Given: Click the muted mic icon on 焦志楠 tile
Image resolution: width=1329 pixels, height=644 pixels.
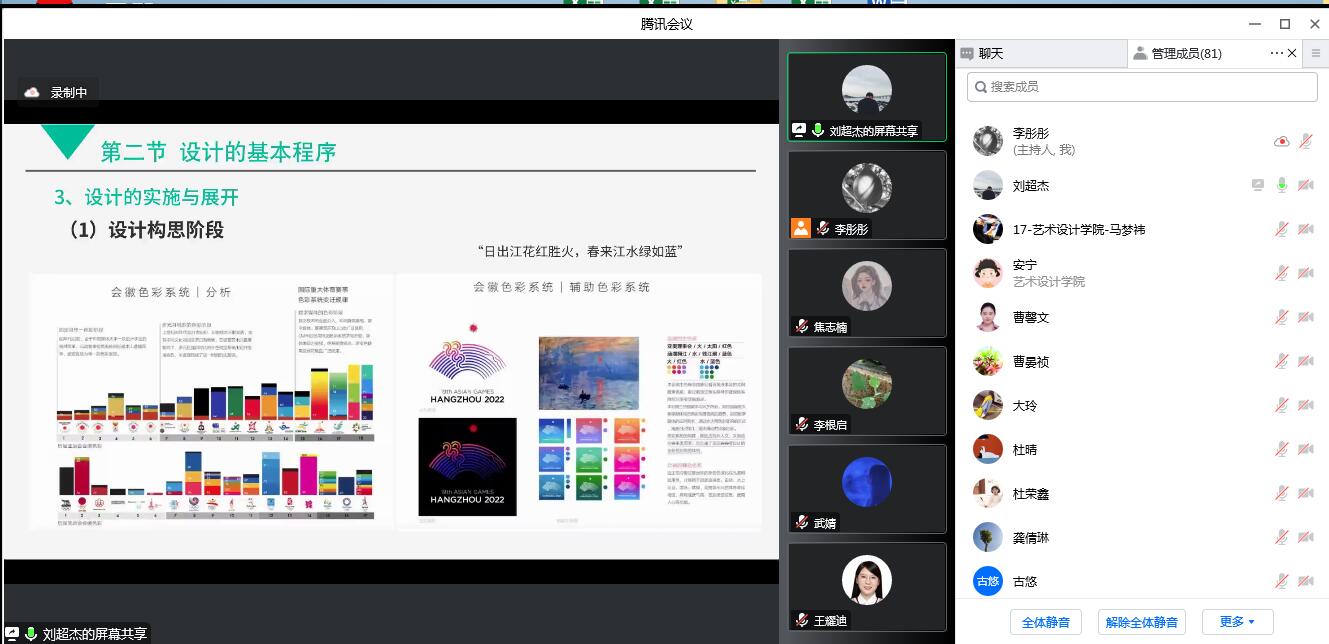Looking at the screenshot, I should click(801, 326).
